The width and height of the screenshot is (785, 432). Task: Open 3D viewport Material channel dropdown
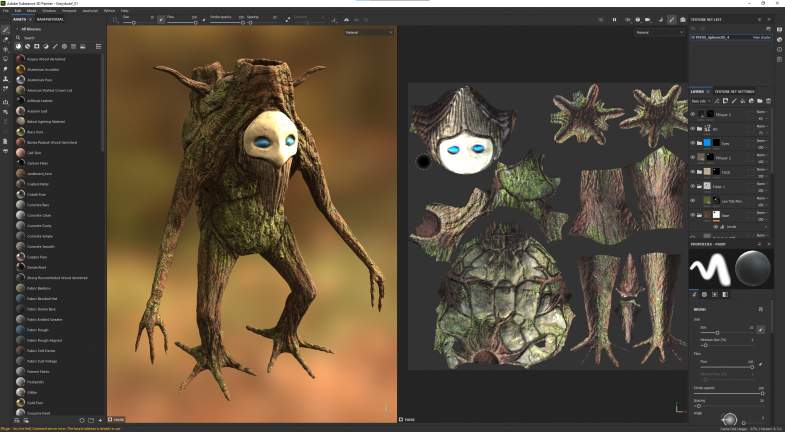(368, 33)
